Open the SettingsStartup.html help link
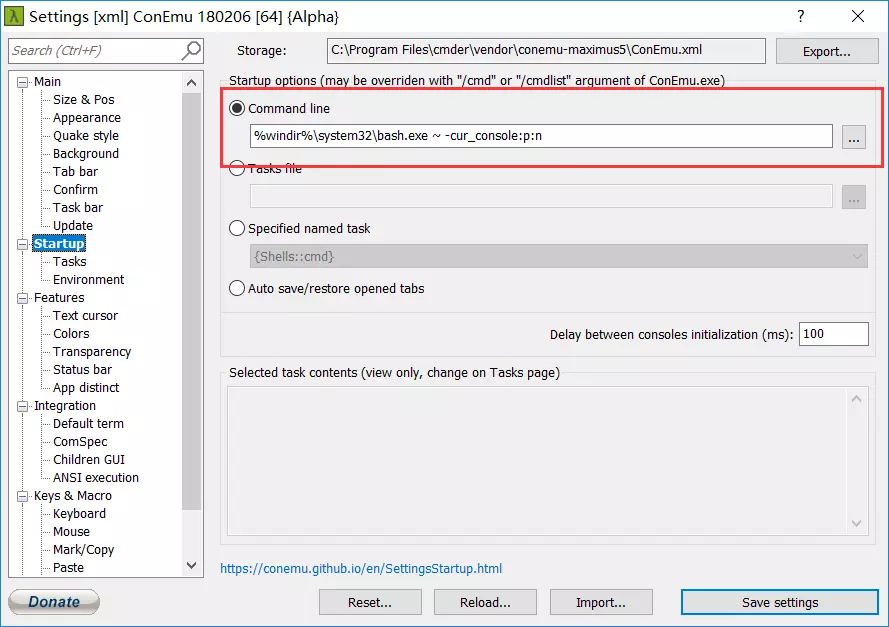The image size is (889, 627). tap(361, 569)
